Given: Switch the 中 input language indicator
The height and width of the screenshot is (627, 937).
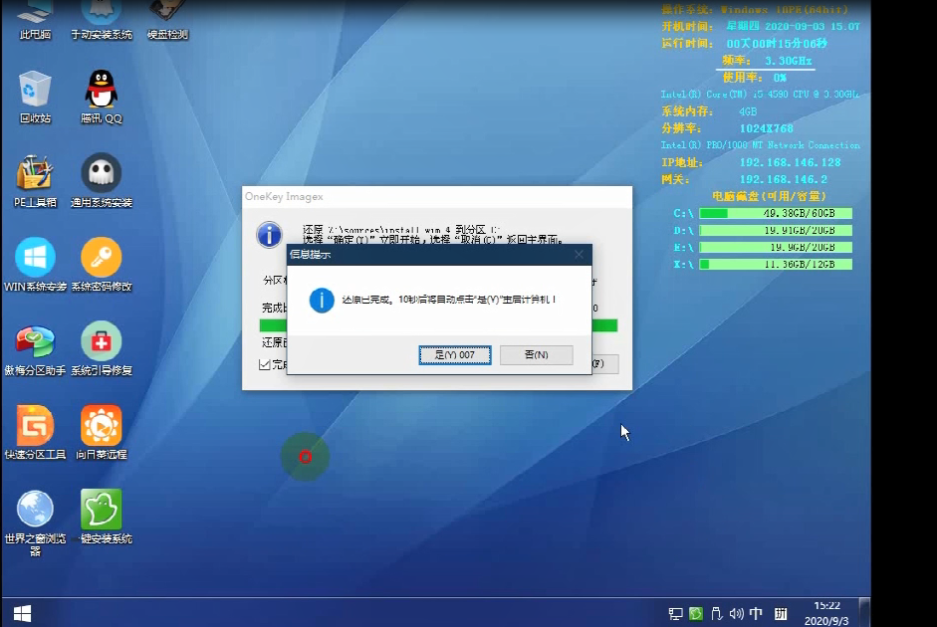Looking at the screenshot, I should pos(756,613).
